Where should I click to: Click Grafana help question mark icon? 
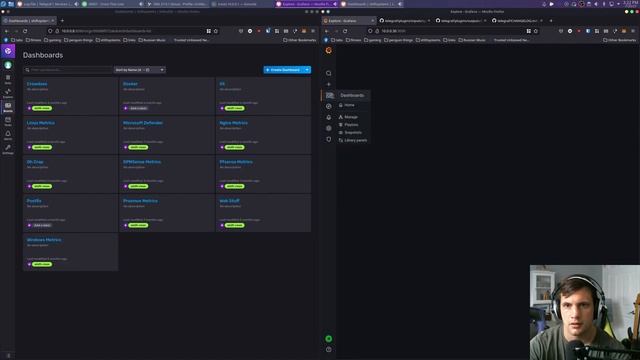click(x=329, y=349)
